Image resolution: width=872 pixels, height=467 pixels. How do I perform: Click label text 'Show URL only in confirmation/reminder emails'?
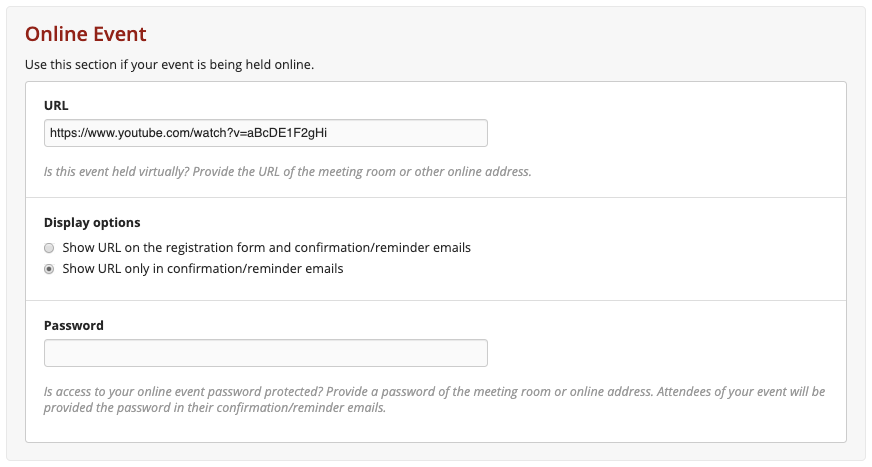202,269
